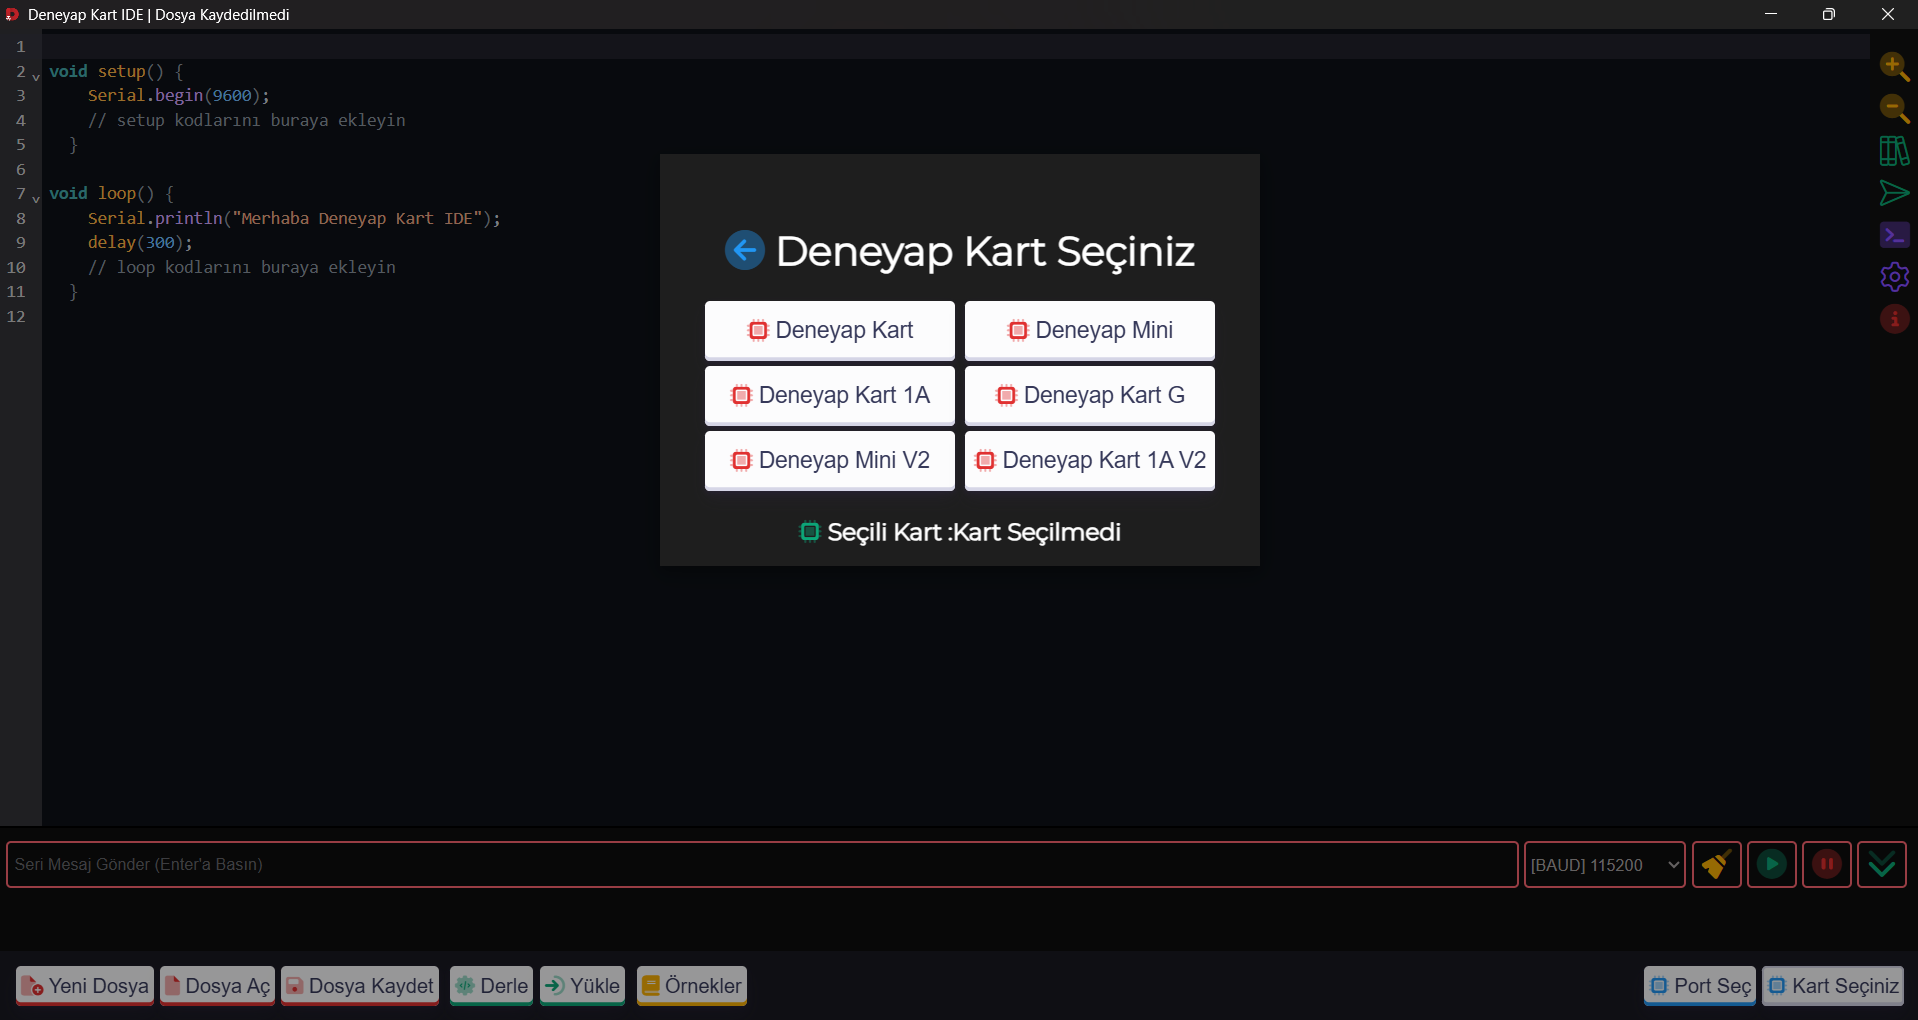Pause serial monitor with red pause button
The image size is (1918, 1020).
point(1826,864)
